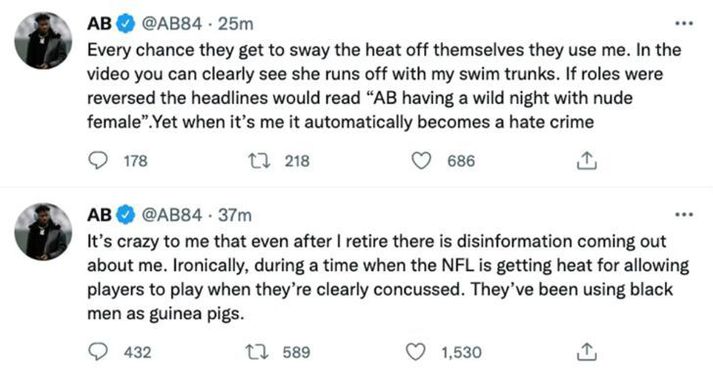The image size is (713, 377).
Task: Open more options on the 25m tweet
Action: tap(684, 24)
